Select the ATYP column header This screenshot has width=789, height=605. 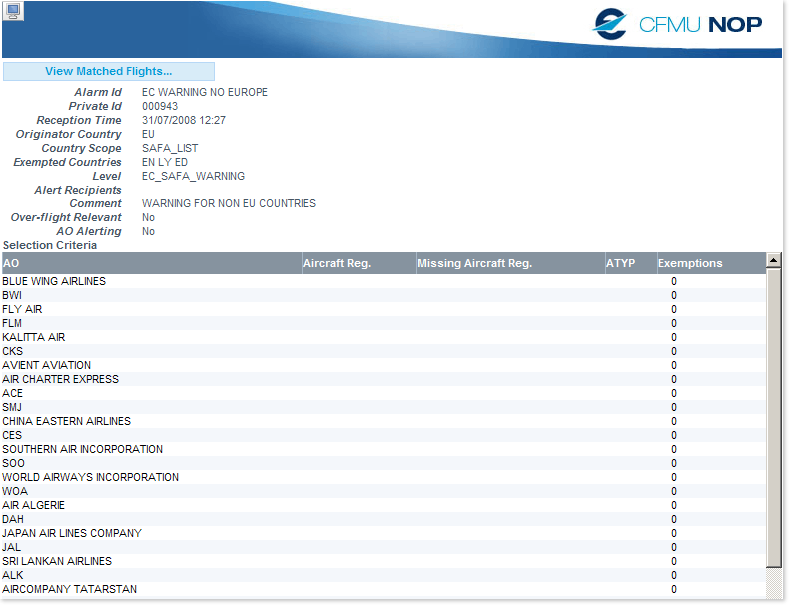coord(628,263)
